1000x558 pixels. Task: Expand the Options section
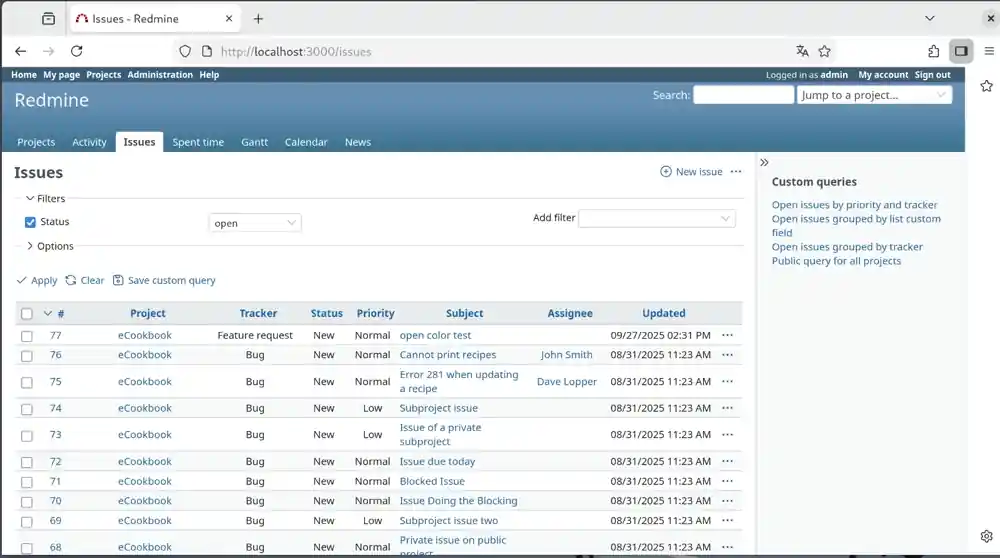pos(50,246)
